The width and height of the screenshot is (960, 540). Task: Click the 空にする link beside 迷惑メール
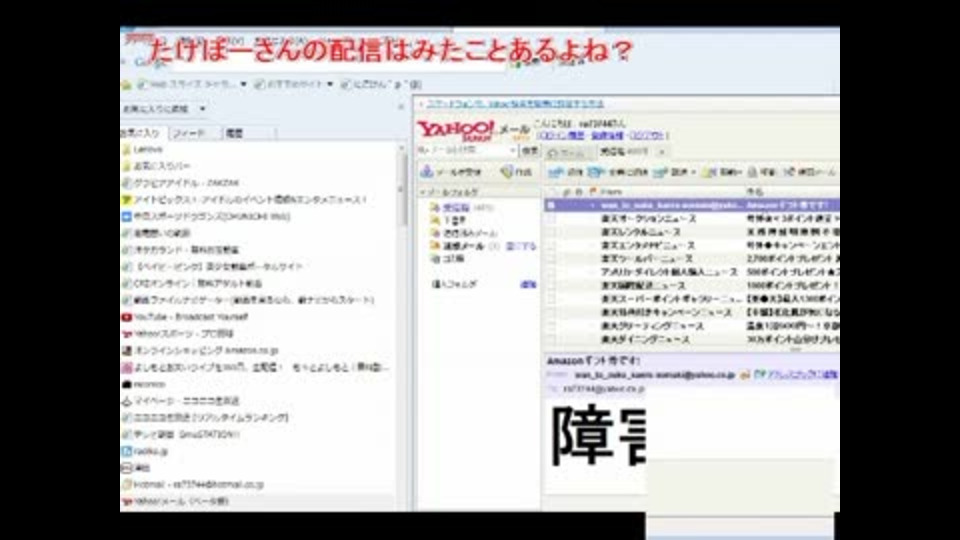[521, 246]
